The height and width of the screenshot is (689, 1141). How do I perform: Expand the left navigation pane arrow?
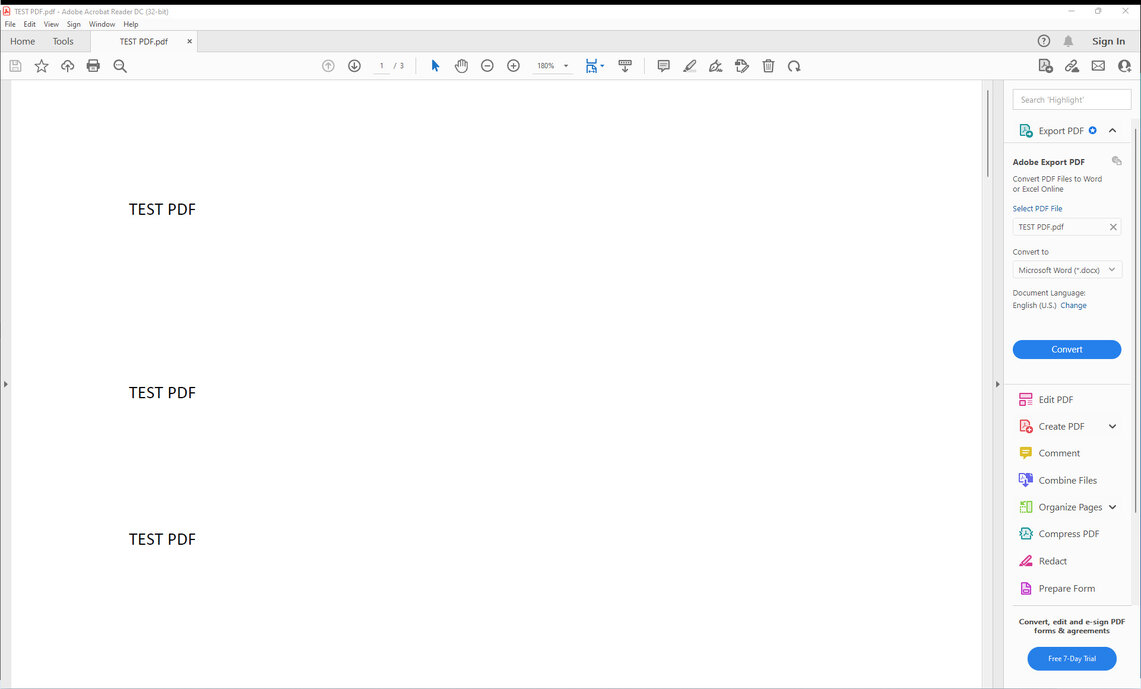(x=5, y=384)
